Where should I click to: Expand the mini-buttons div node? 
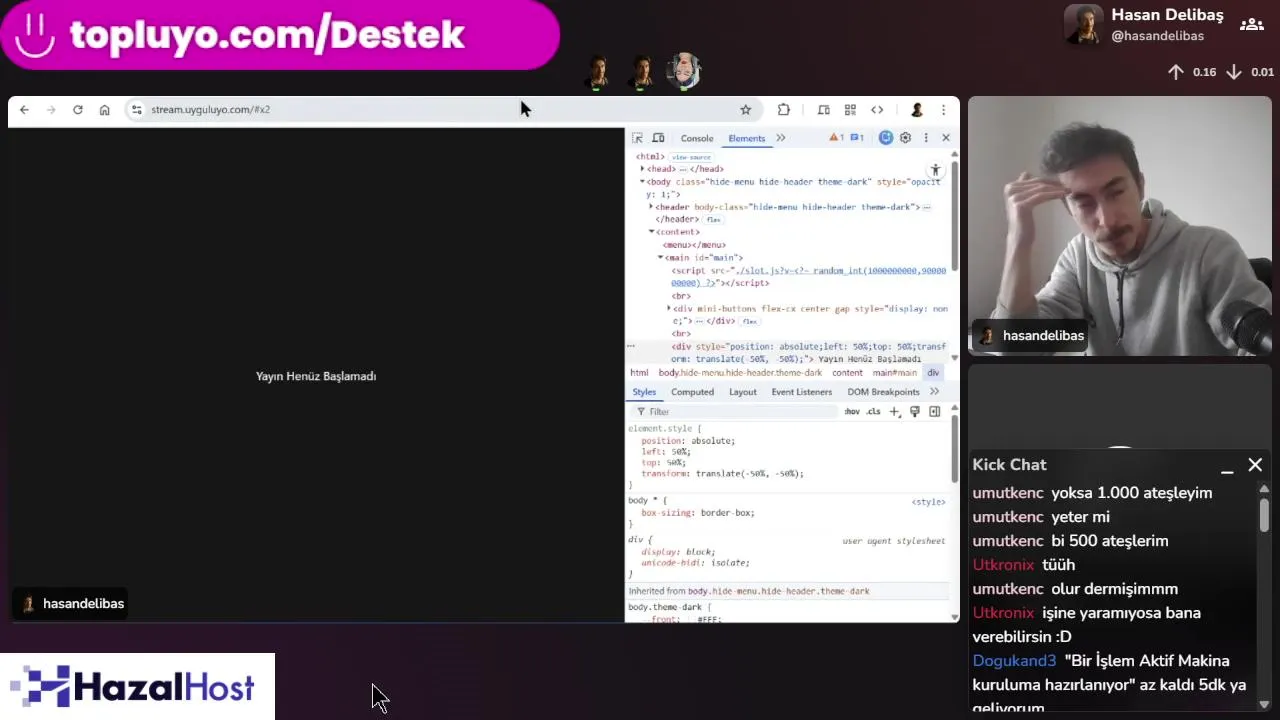pyautogui.click(x=669, y=309)
